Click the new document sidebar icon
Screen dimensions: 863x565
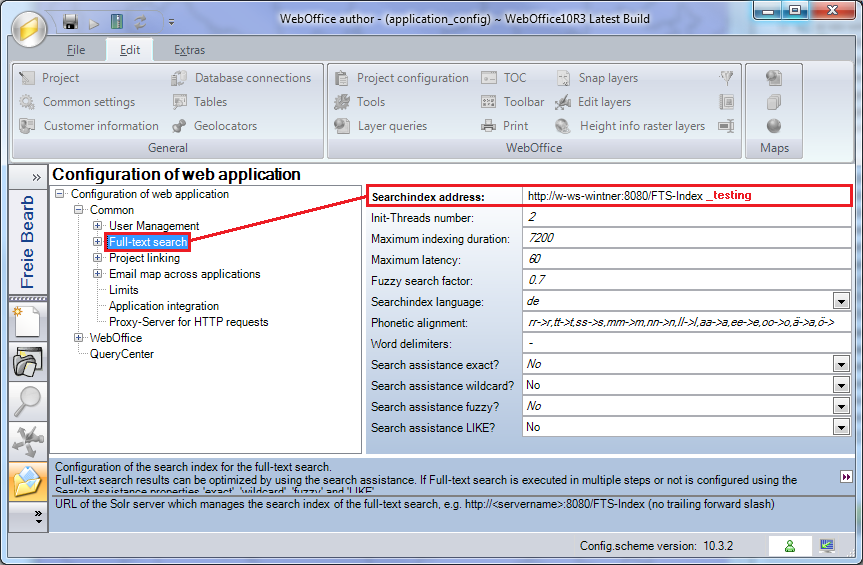[28, 321]
